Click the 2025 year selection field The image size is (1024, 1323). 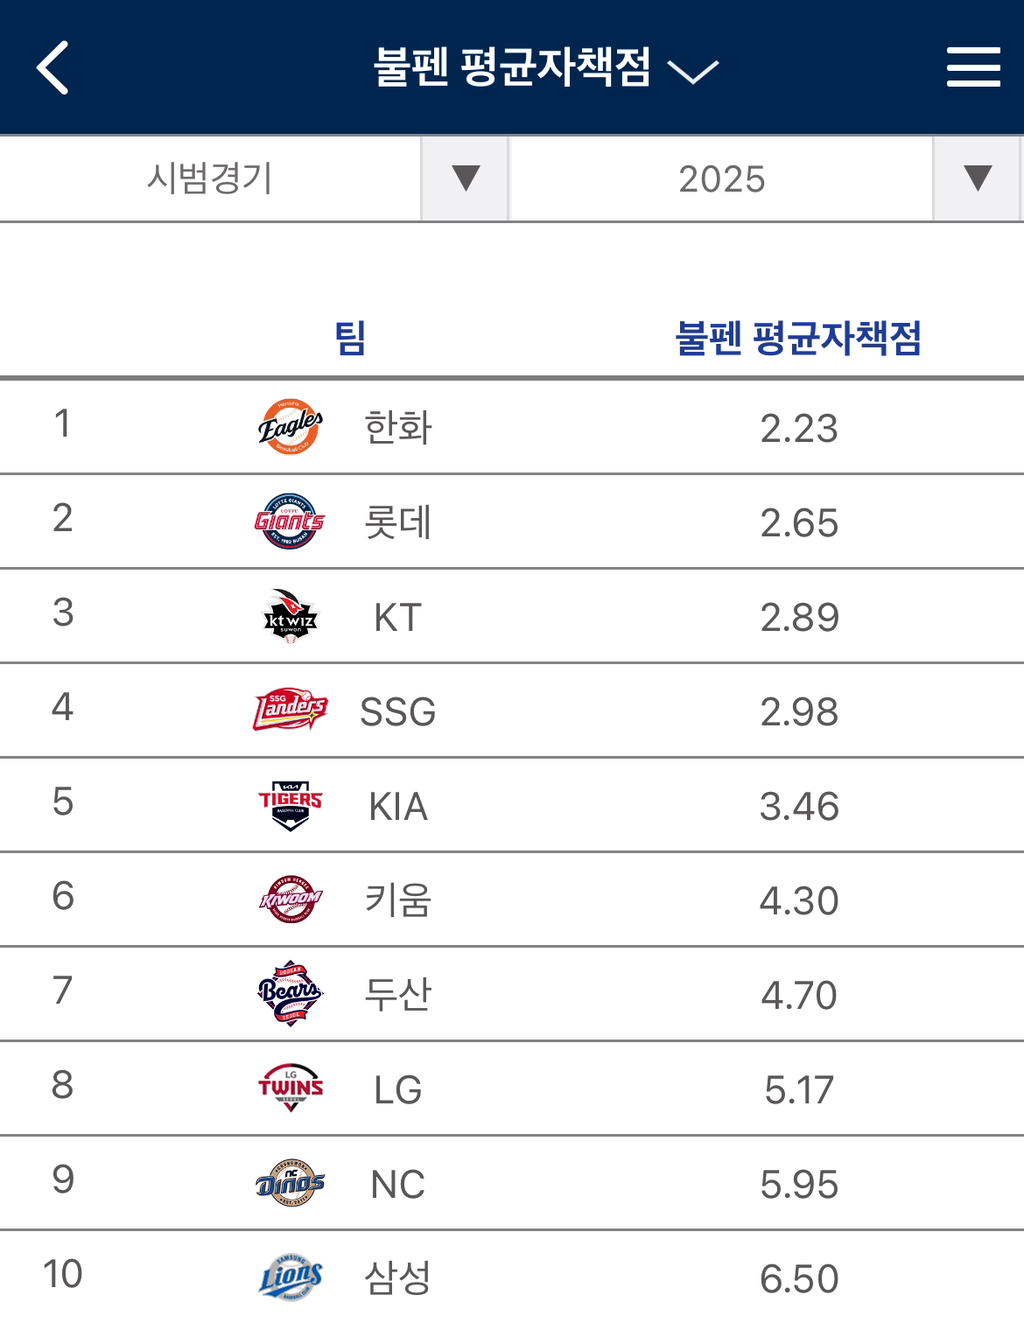pos(722,178)
